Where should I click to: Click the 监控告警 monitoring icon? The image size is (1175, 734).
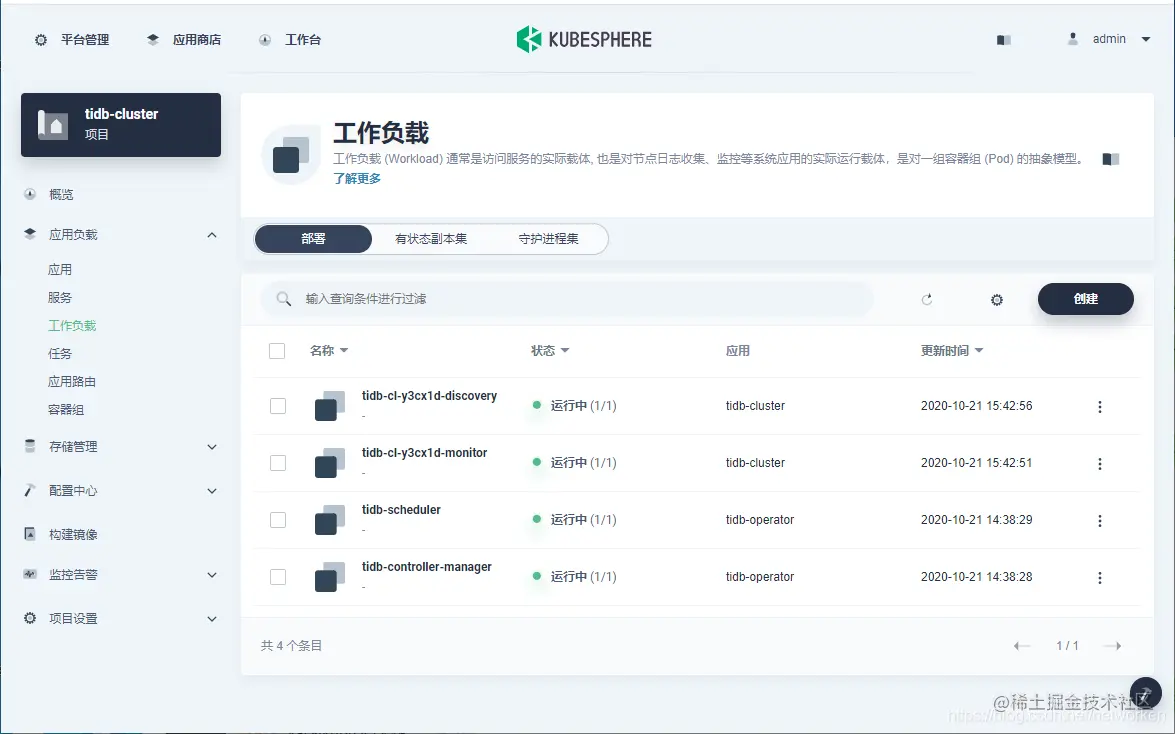click(30, 574)
